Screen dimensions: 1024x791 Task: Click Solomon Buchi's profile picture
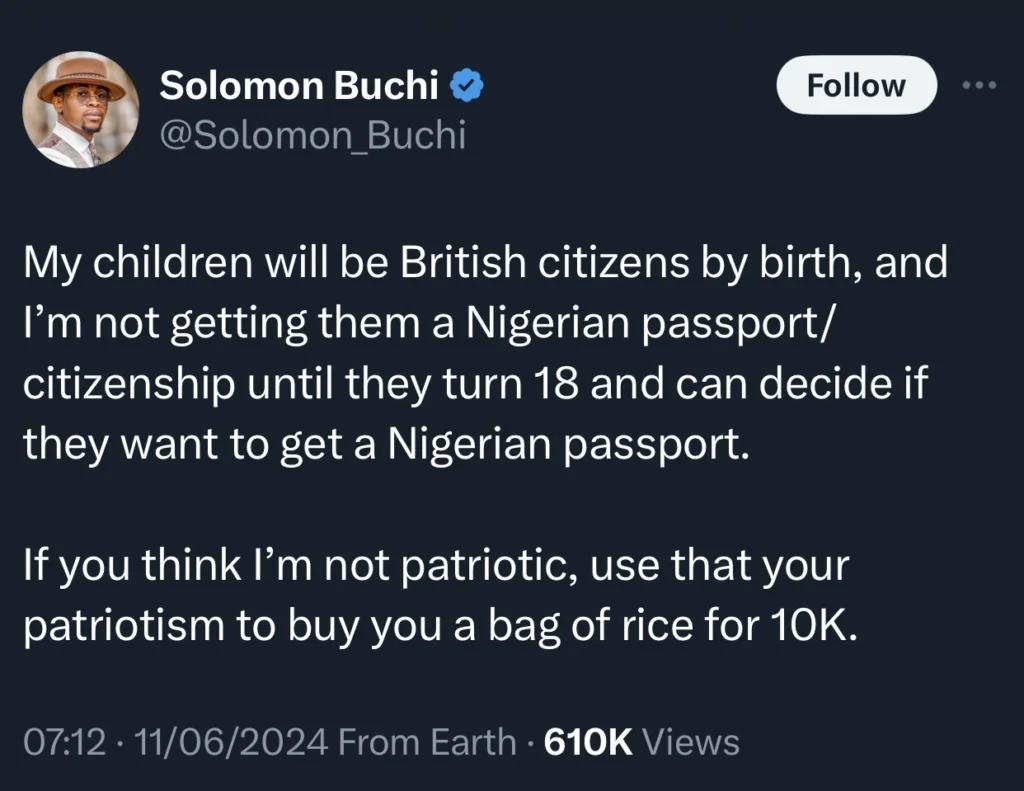point(81,110)
